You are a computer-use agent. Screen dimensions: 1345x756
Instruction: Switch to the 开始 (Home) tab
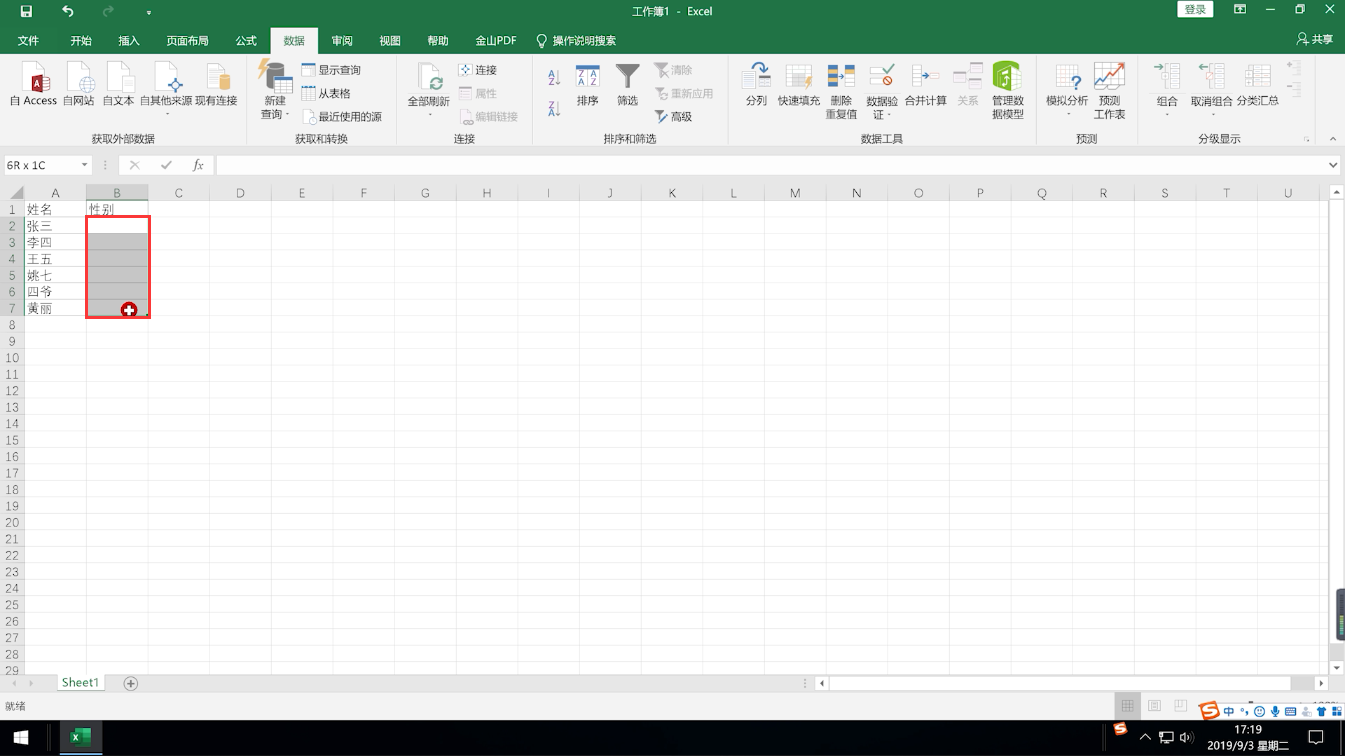[81, 41]
